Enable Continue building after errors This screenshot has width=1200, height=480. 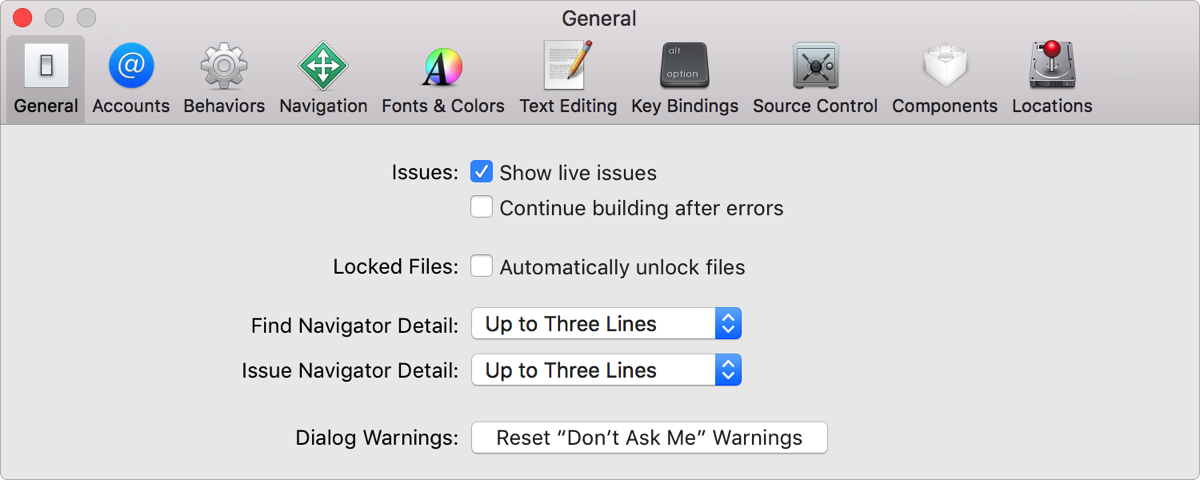(x=482, y=208)
